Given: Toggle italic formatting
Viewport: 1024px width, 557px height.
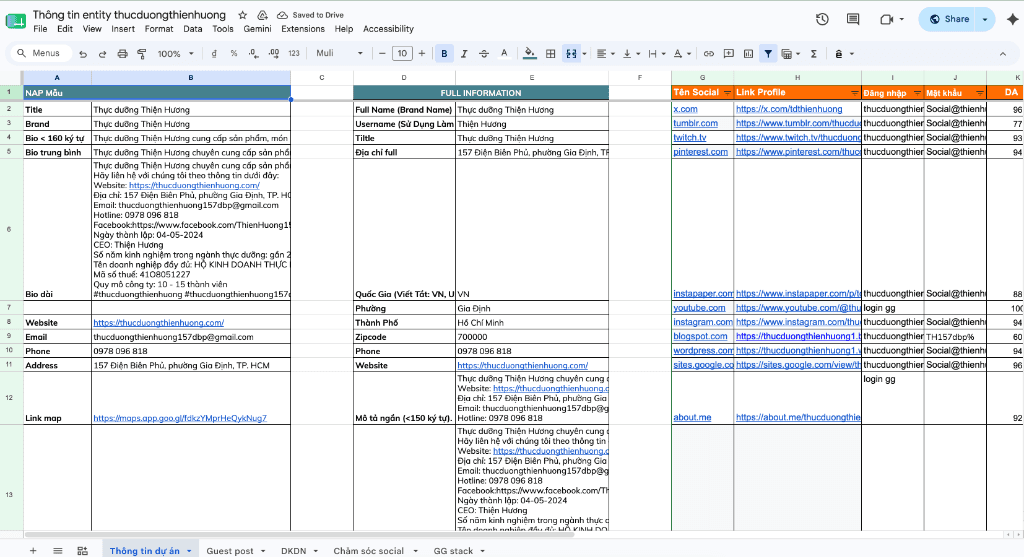Looking at the screenshot, I should point(464,54).
